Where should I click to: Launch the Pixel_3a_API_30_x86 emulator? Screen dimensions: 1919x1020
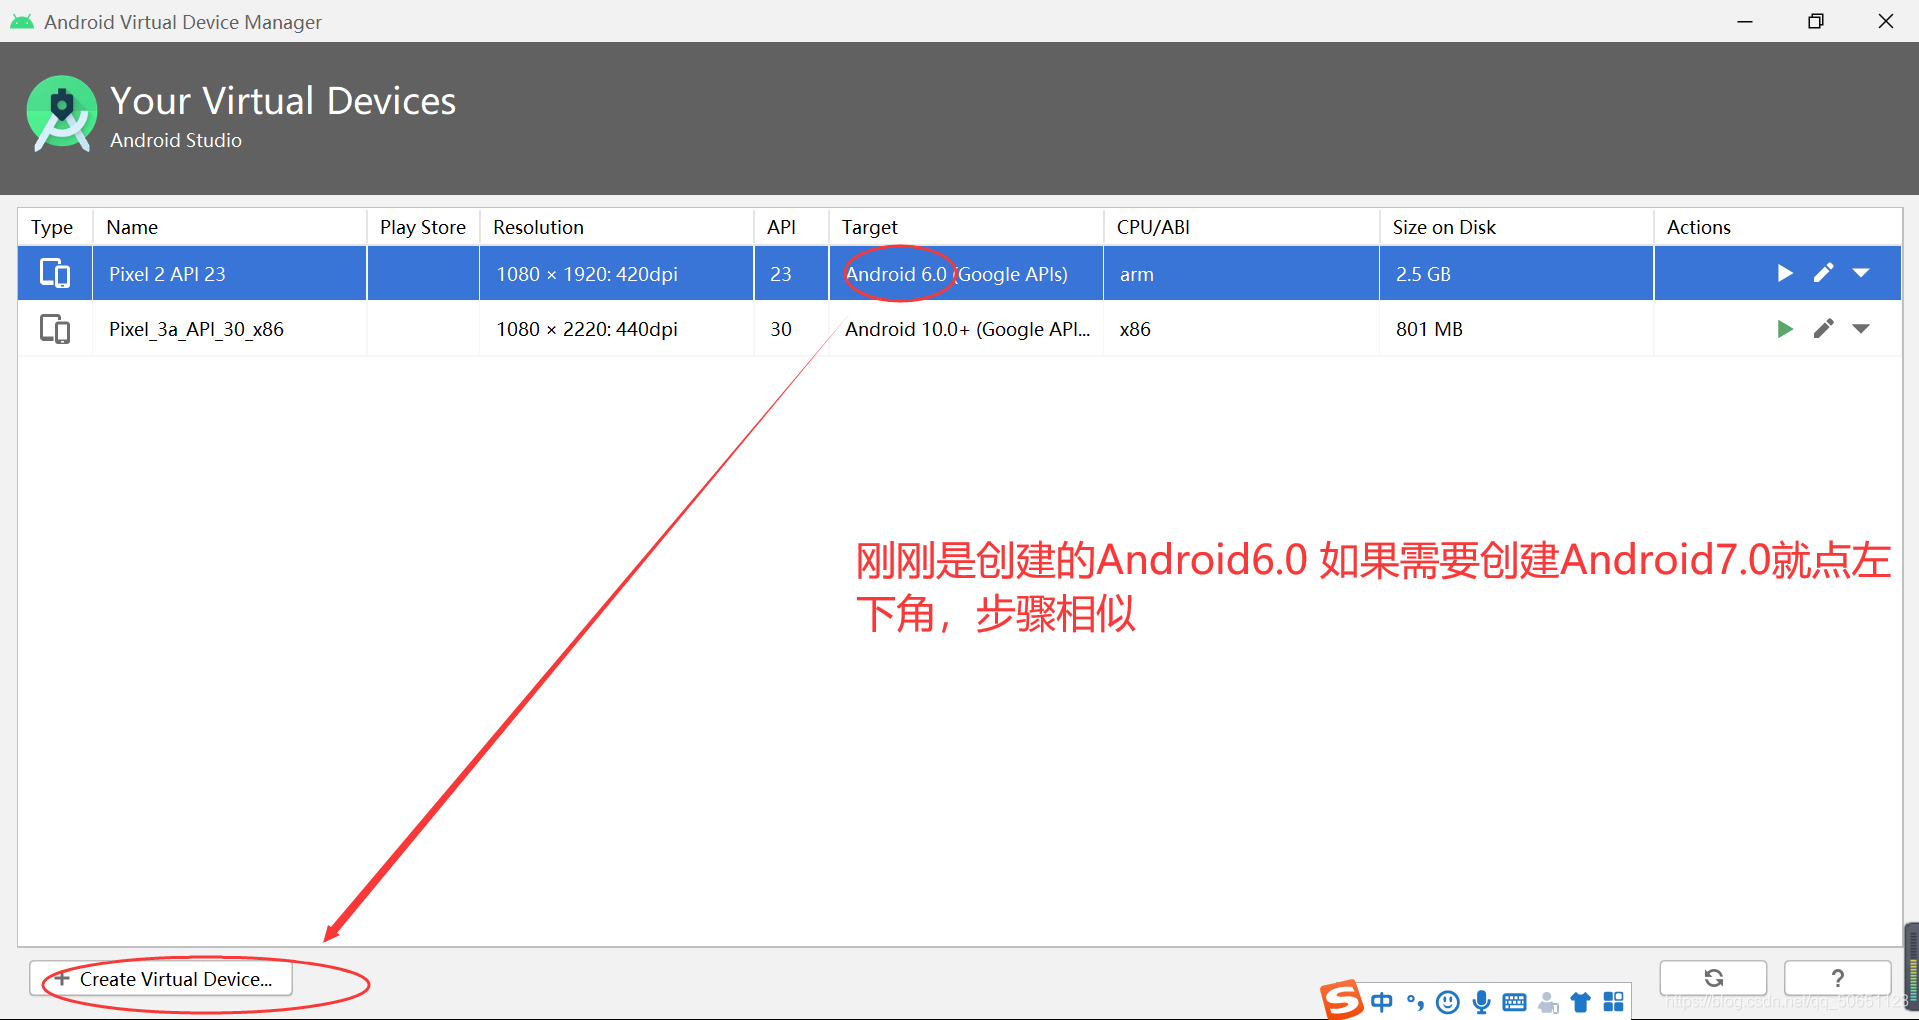coord(1784,329)
